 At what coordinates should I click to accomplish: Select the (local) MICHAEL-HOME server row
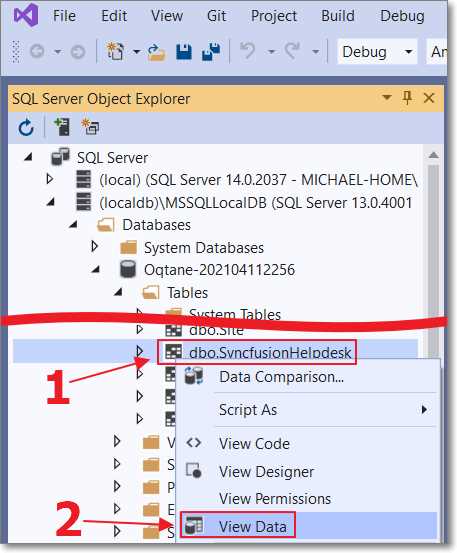click(x=258, y=180)
